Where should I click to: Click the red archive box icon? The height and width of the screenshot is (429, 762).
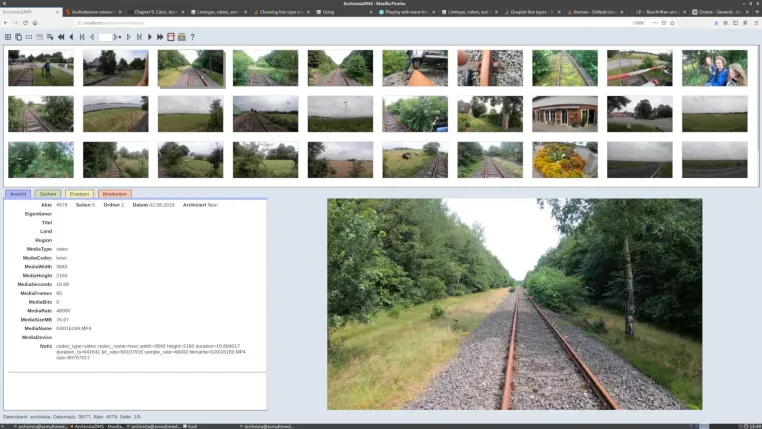[171, 37]
